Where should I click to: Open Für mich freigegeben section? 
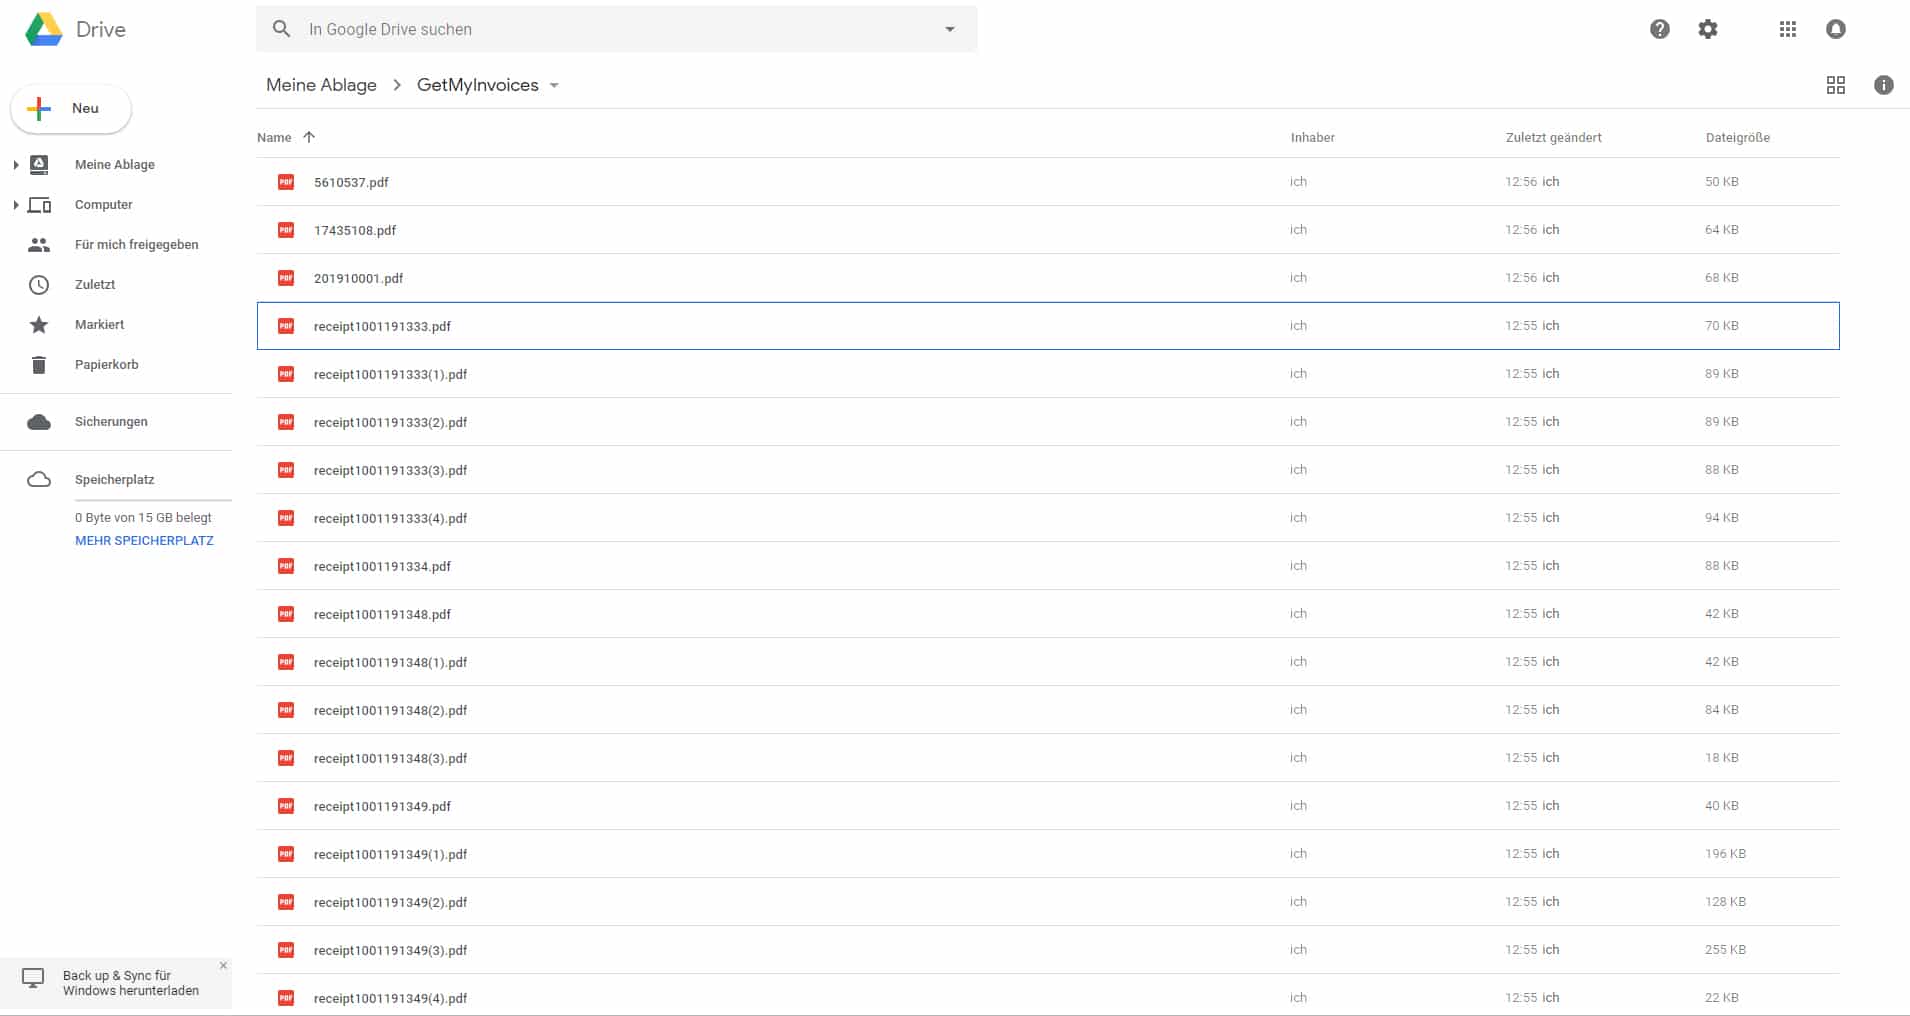pyautogui.click(x=137, y=244)
